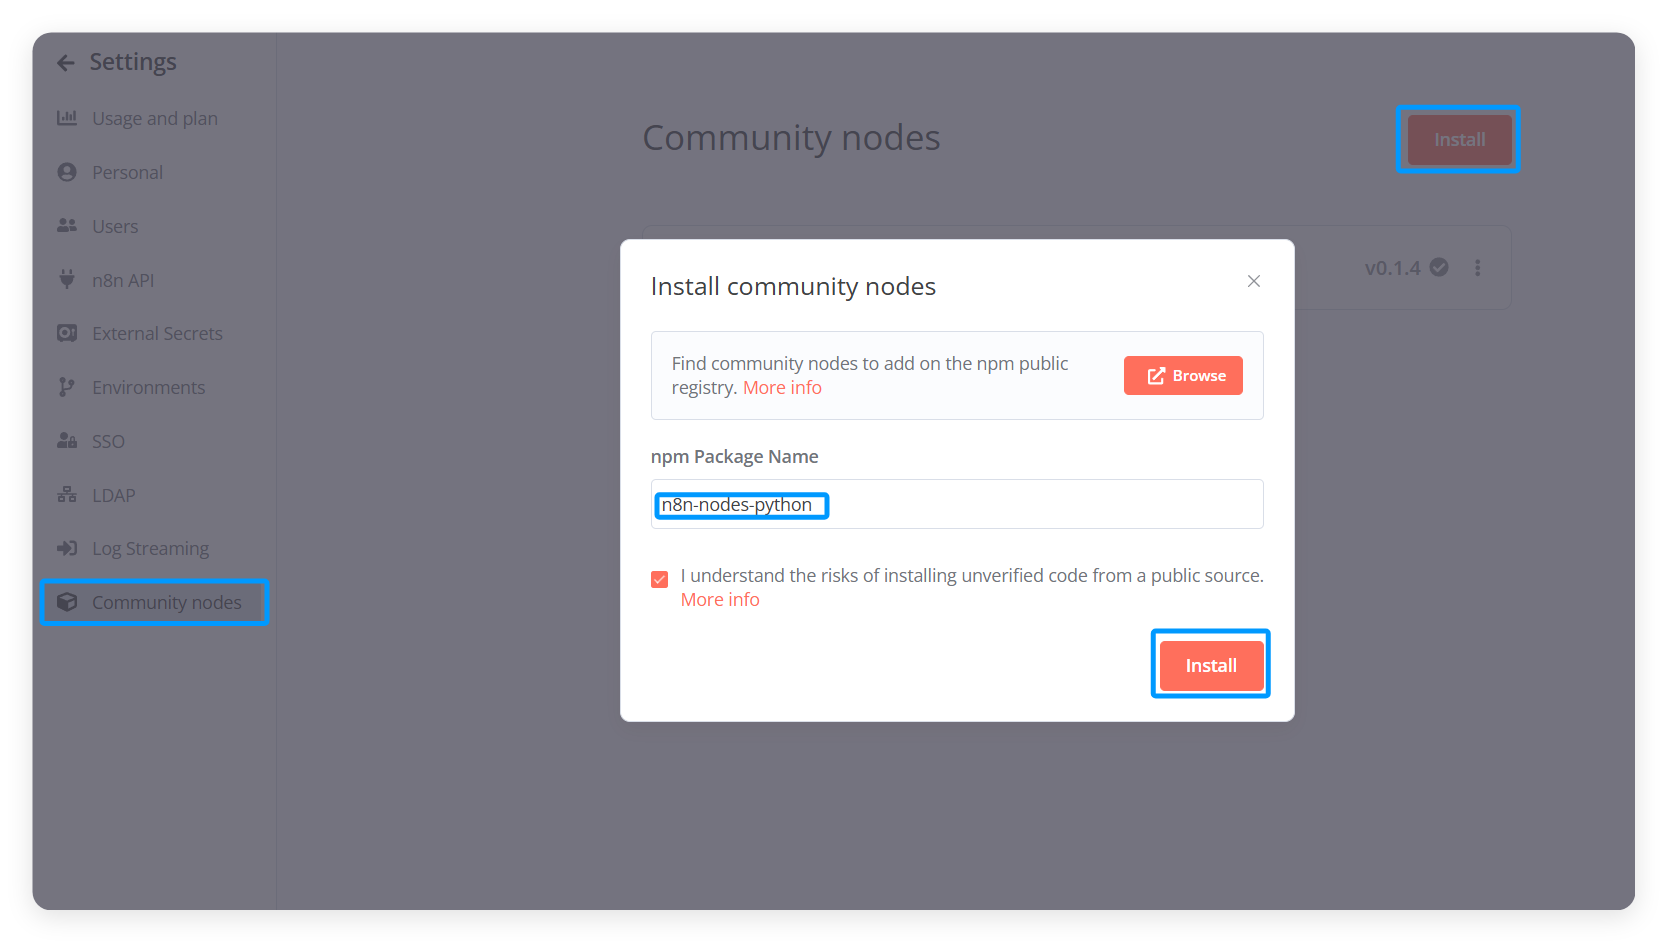Open the Users settings page
The image size is (1667, 942).
pos(115,226)
